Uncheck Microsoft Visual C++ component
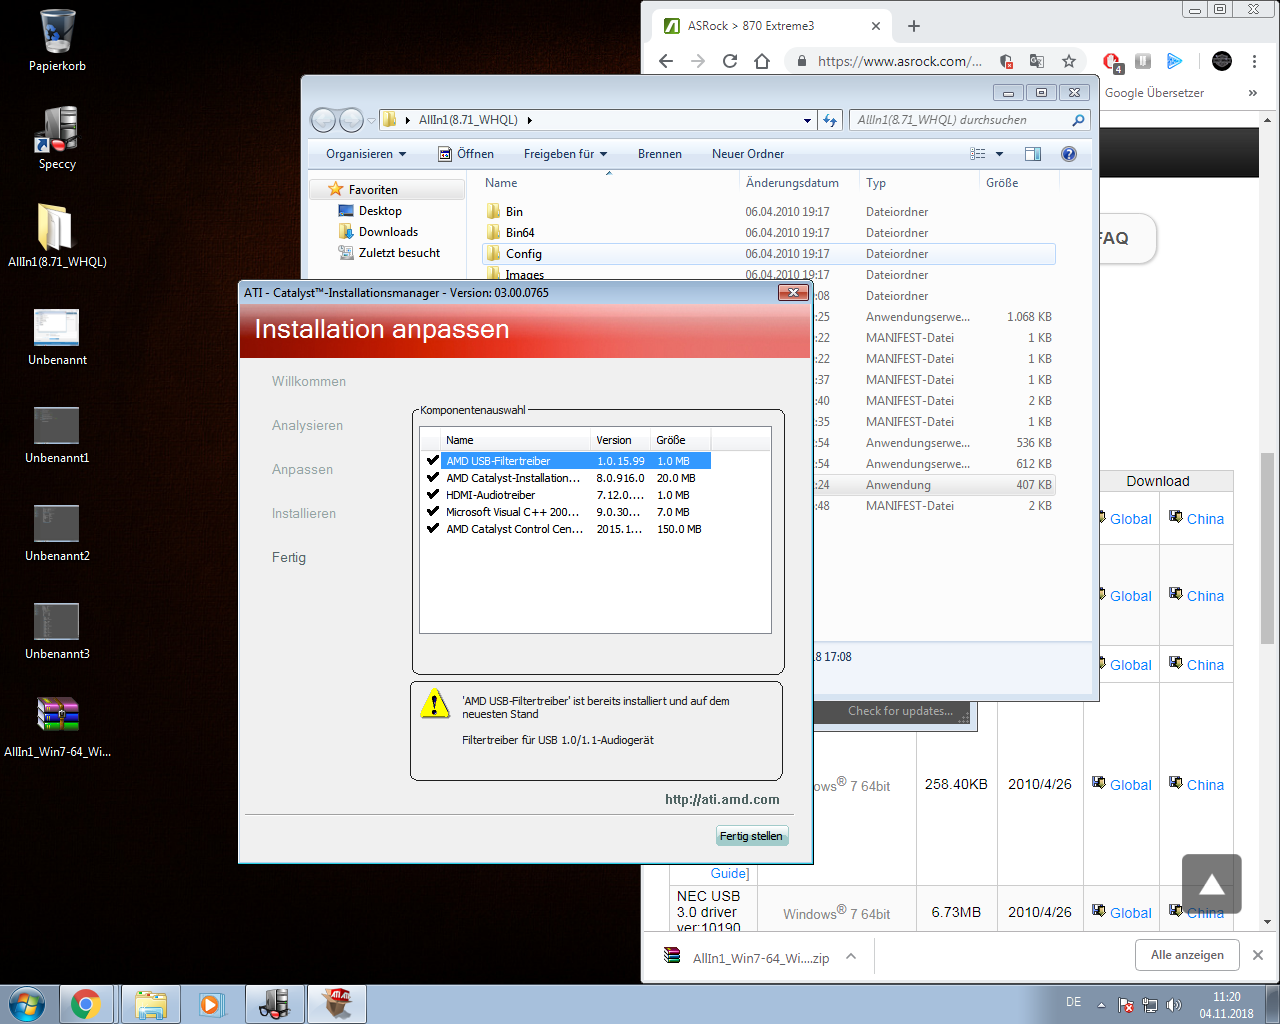The height and width of the screenshot is (1024, 1280). 433,512
